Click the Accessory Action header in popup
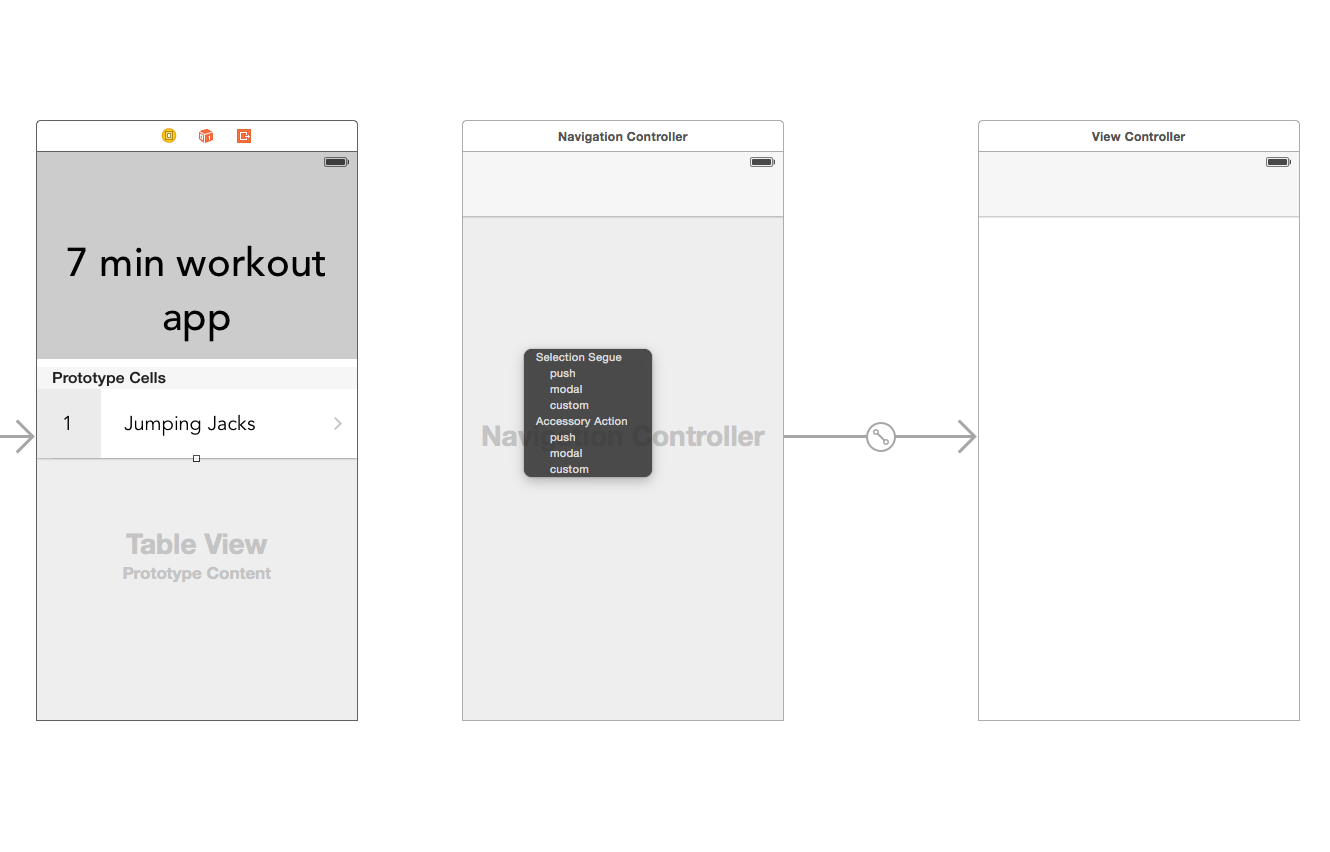The height and width of the screenshot is (852, 1330). pos(582,422)
